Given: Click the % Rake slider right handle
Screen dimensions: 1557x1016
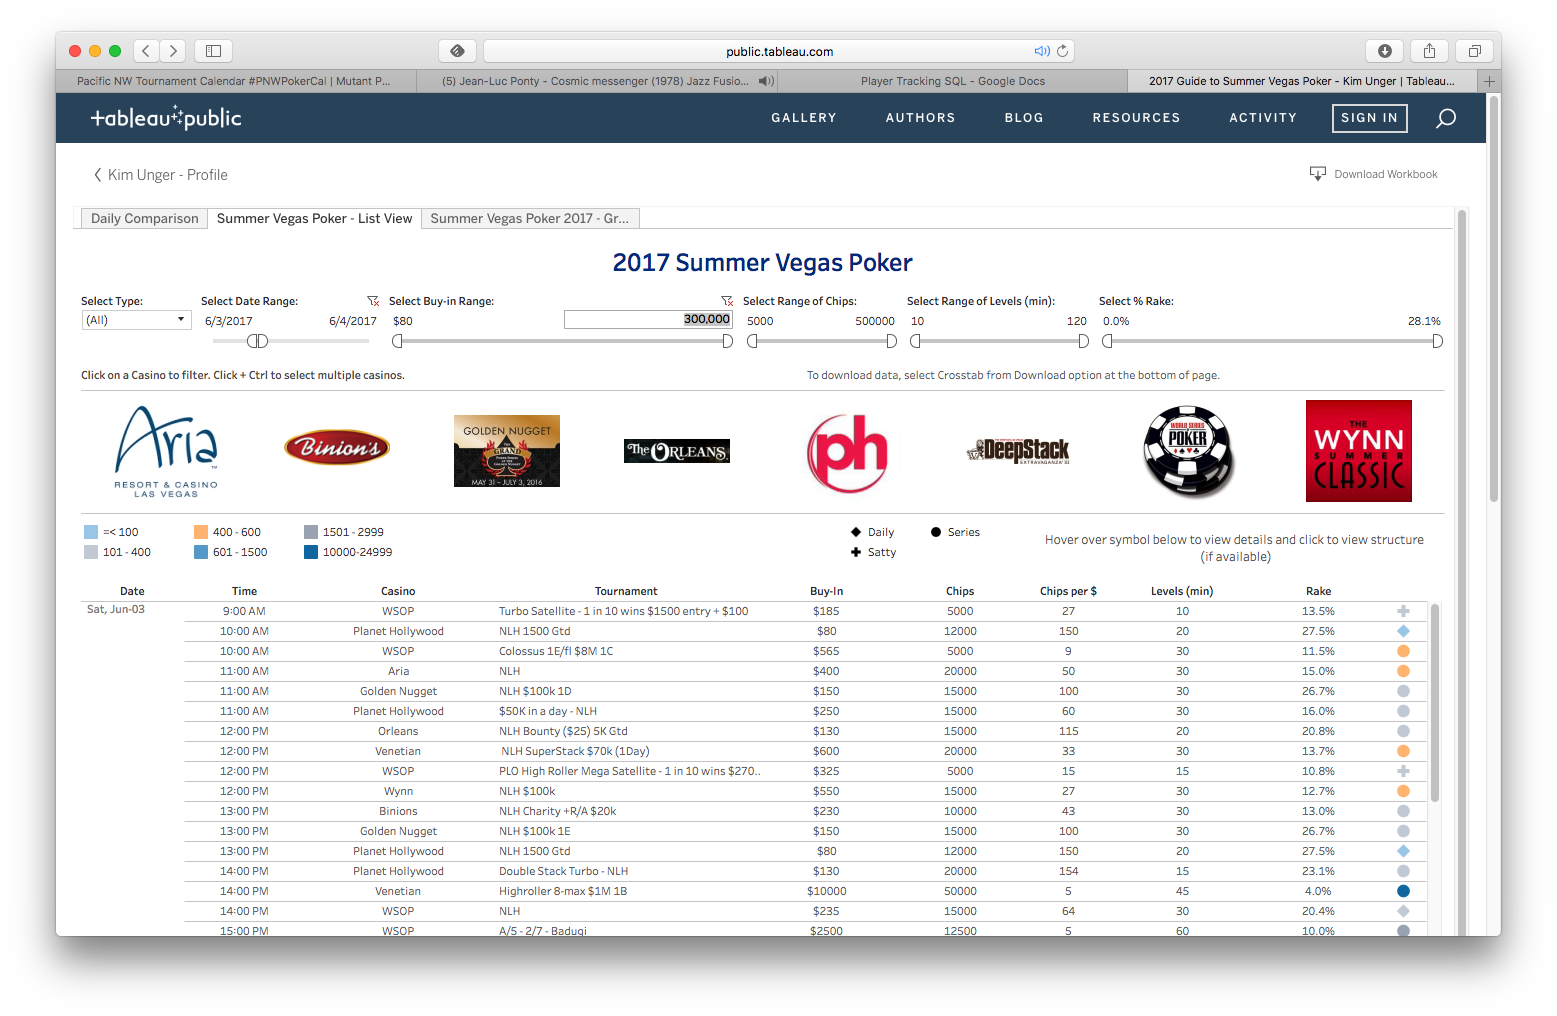Looking at the screenshot, I should tap(1437, 341).
